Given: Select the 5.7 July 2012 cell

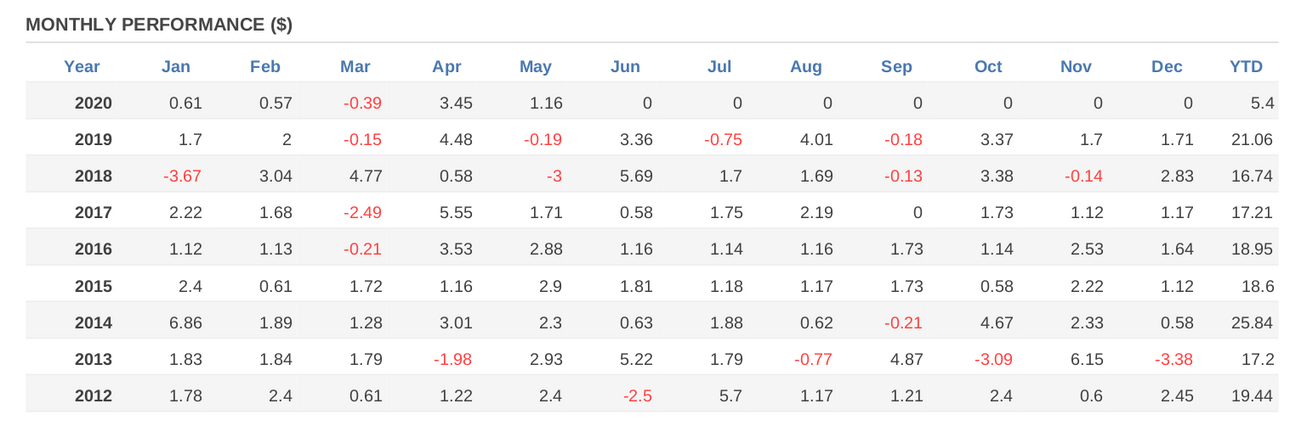Looking at the screenshot, I should point(730,396).
